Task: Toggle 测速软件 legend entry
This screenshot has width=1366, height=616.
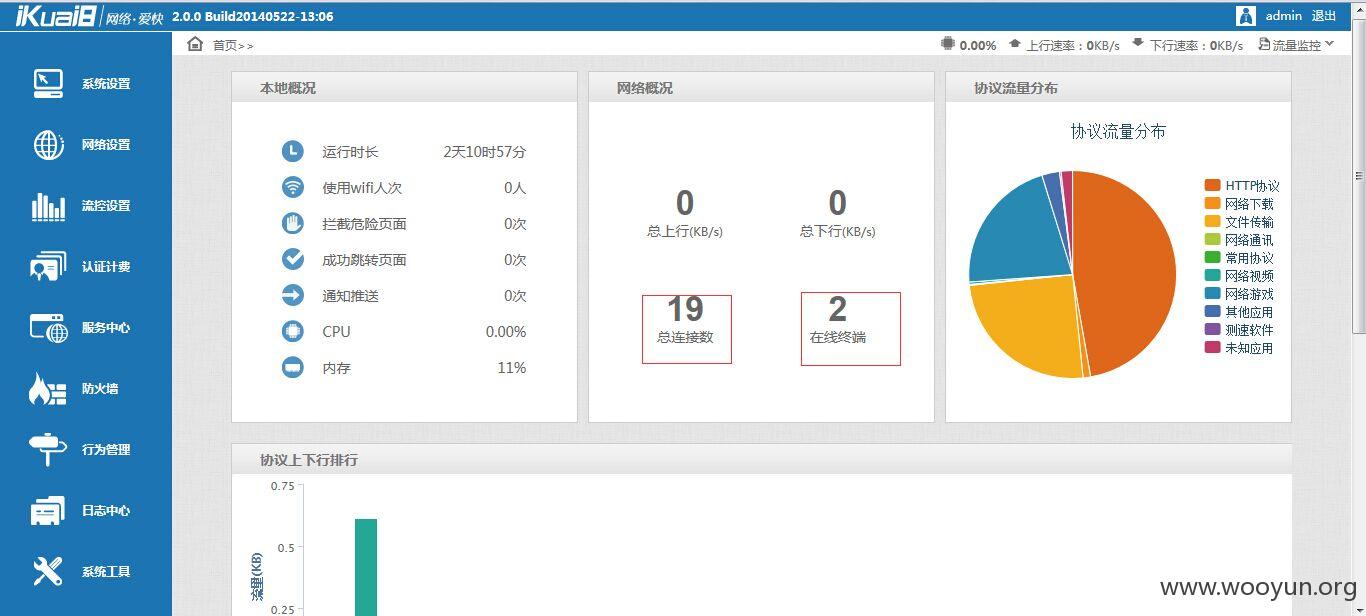Action: [1239, 330]
